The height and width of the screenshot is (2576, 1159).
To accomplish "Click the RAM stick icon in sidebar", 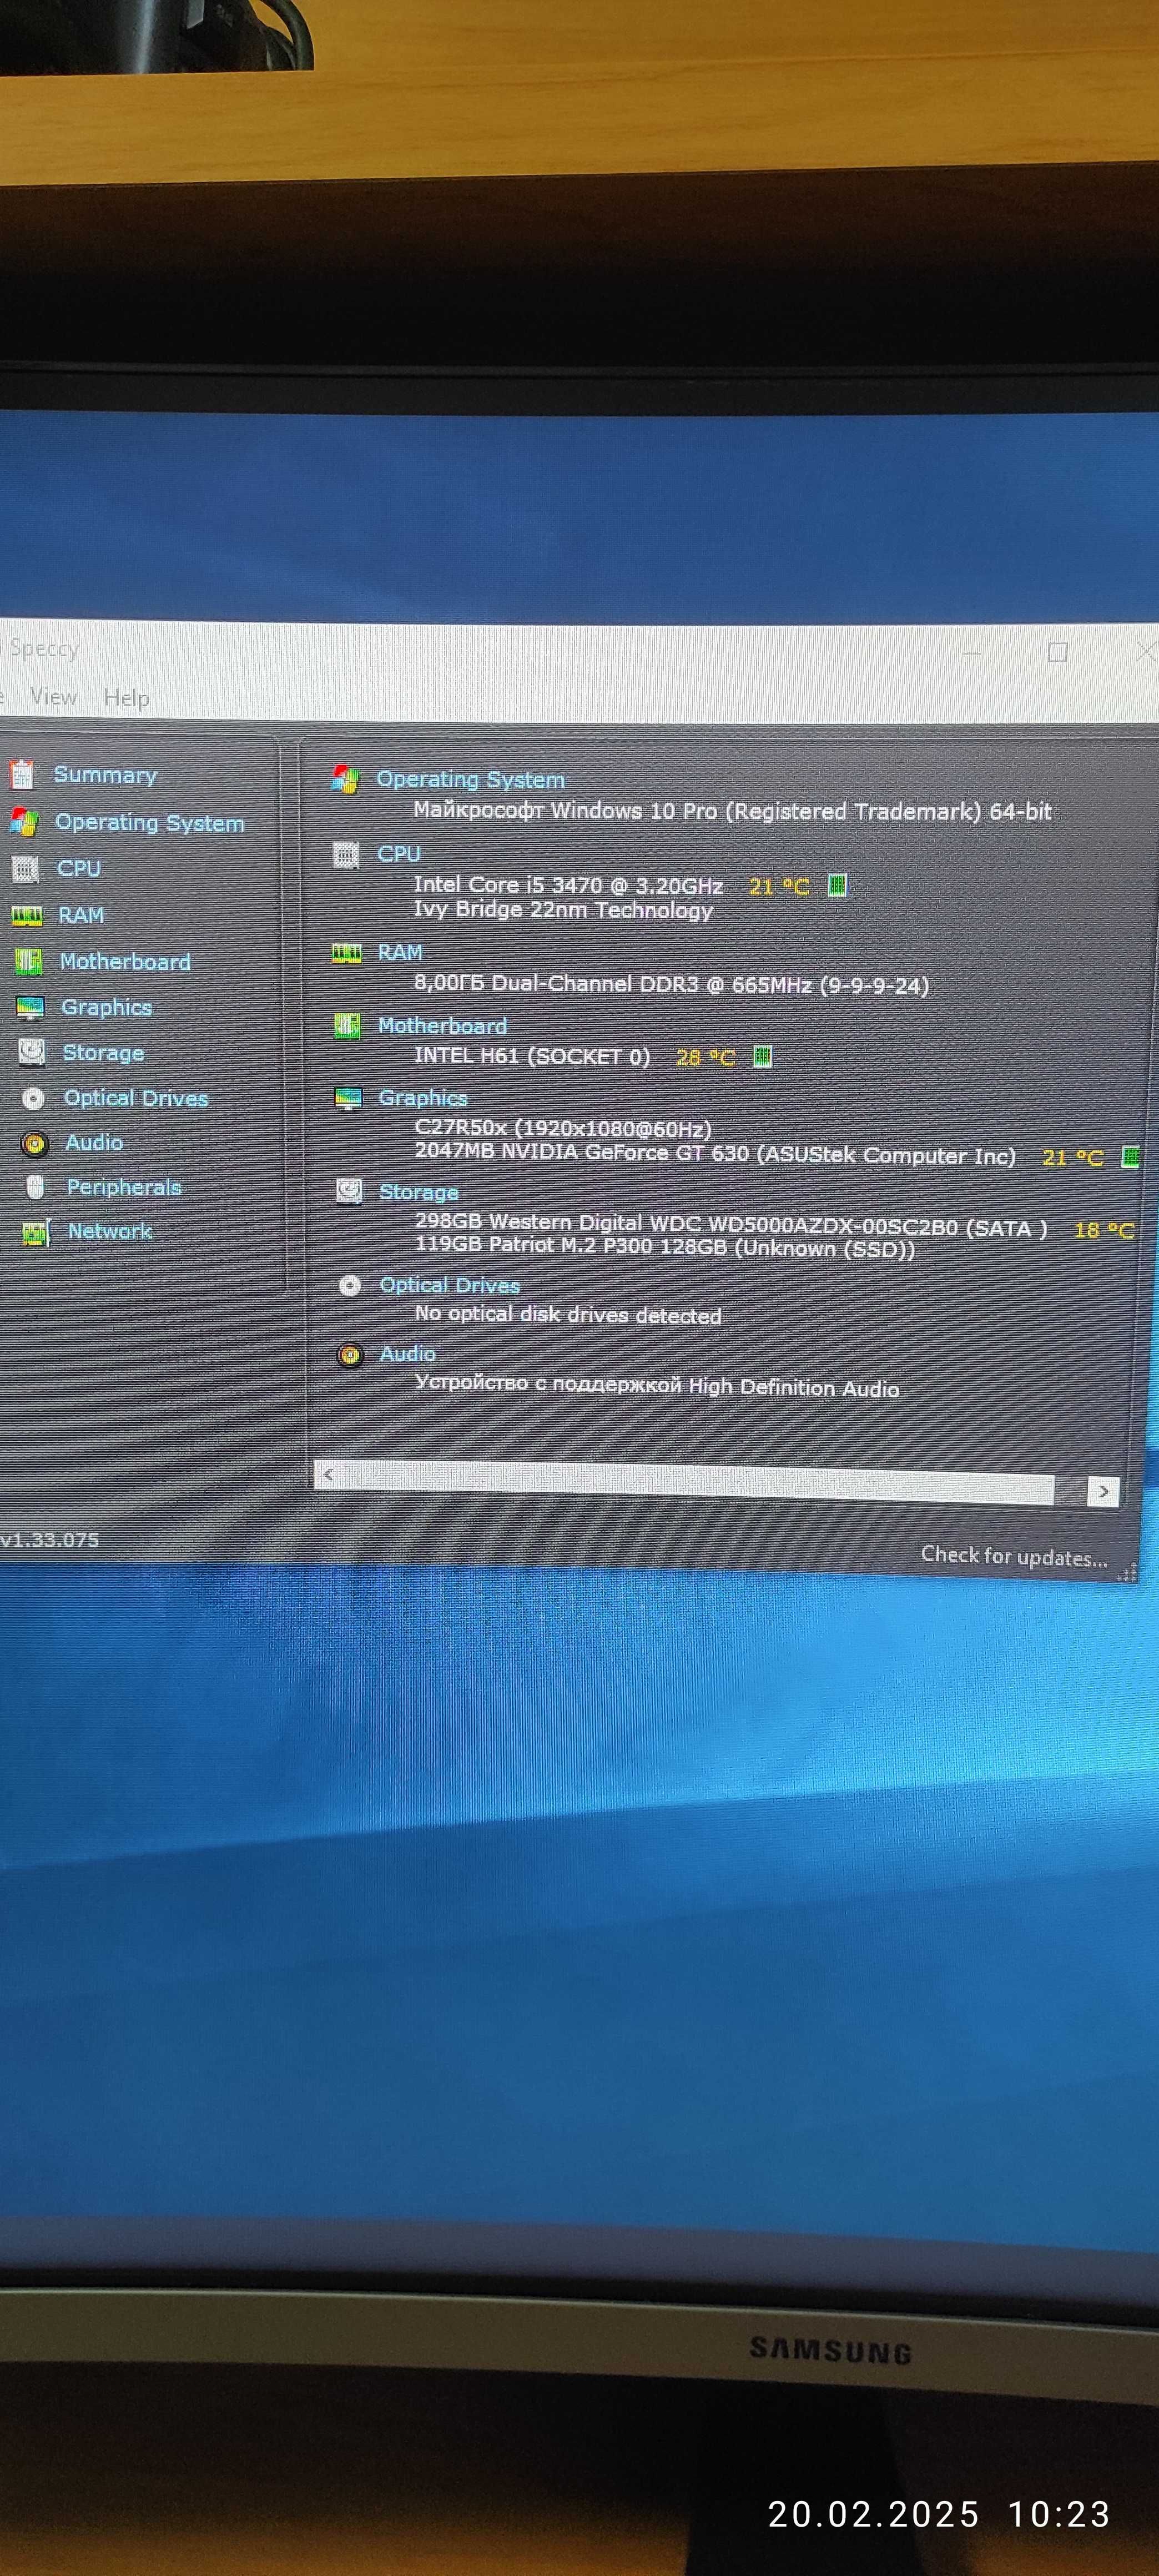I will click(x=27, y=915).
